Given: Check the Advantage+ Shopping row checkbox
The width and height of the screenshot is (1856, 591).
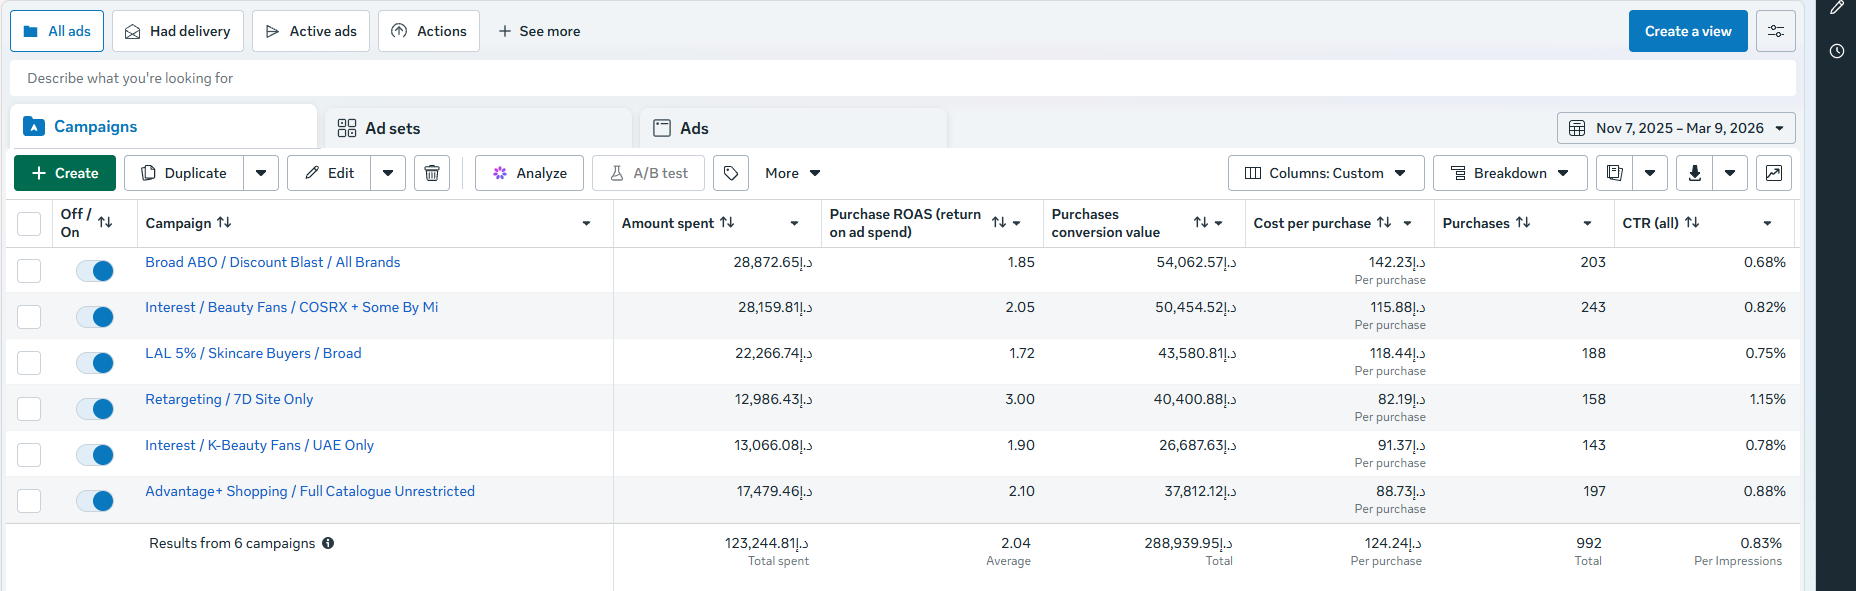Looking at the screenshot, I should [29, 501].
